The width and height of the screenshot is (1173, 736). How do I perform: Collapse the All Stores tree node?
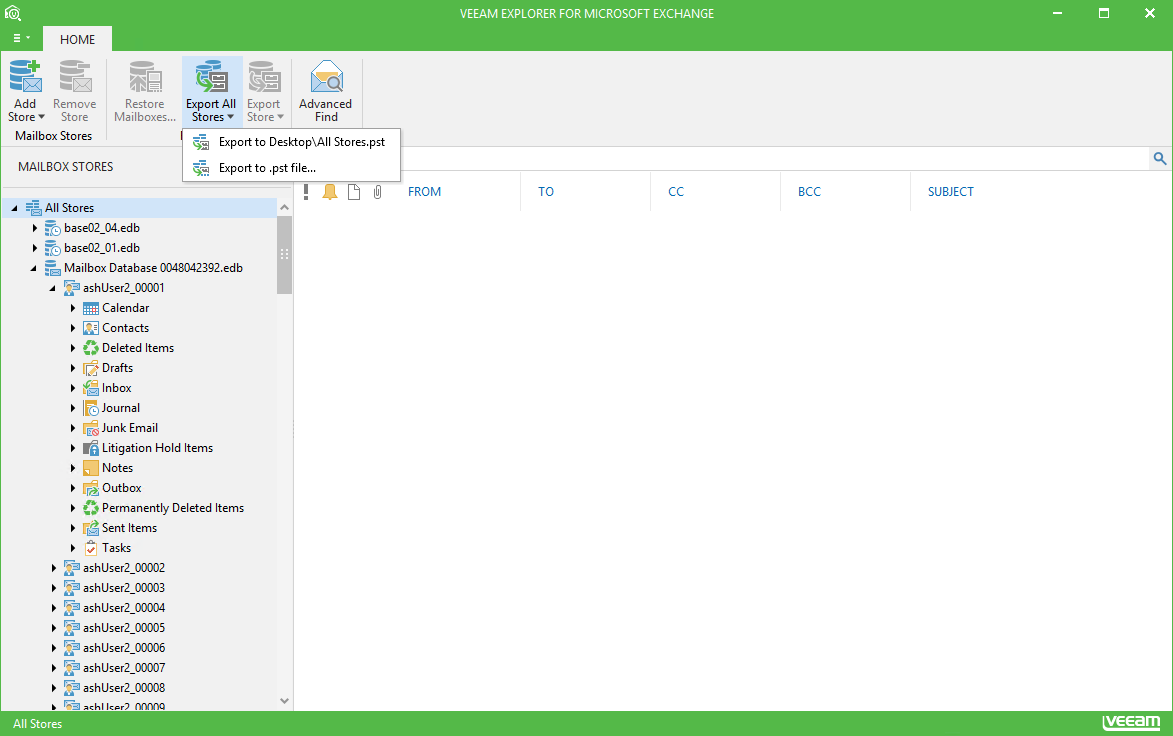click(14, 208)
